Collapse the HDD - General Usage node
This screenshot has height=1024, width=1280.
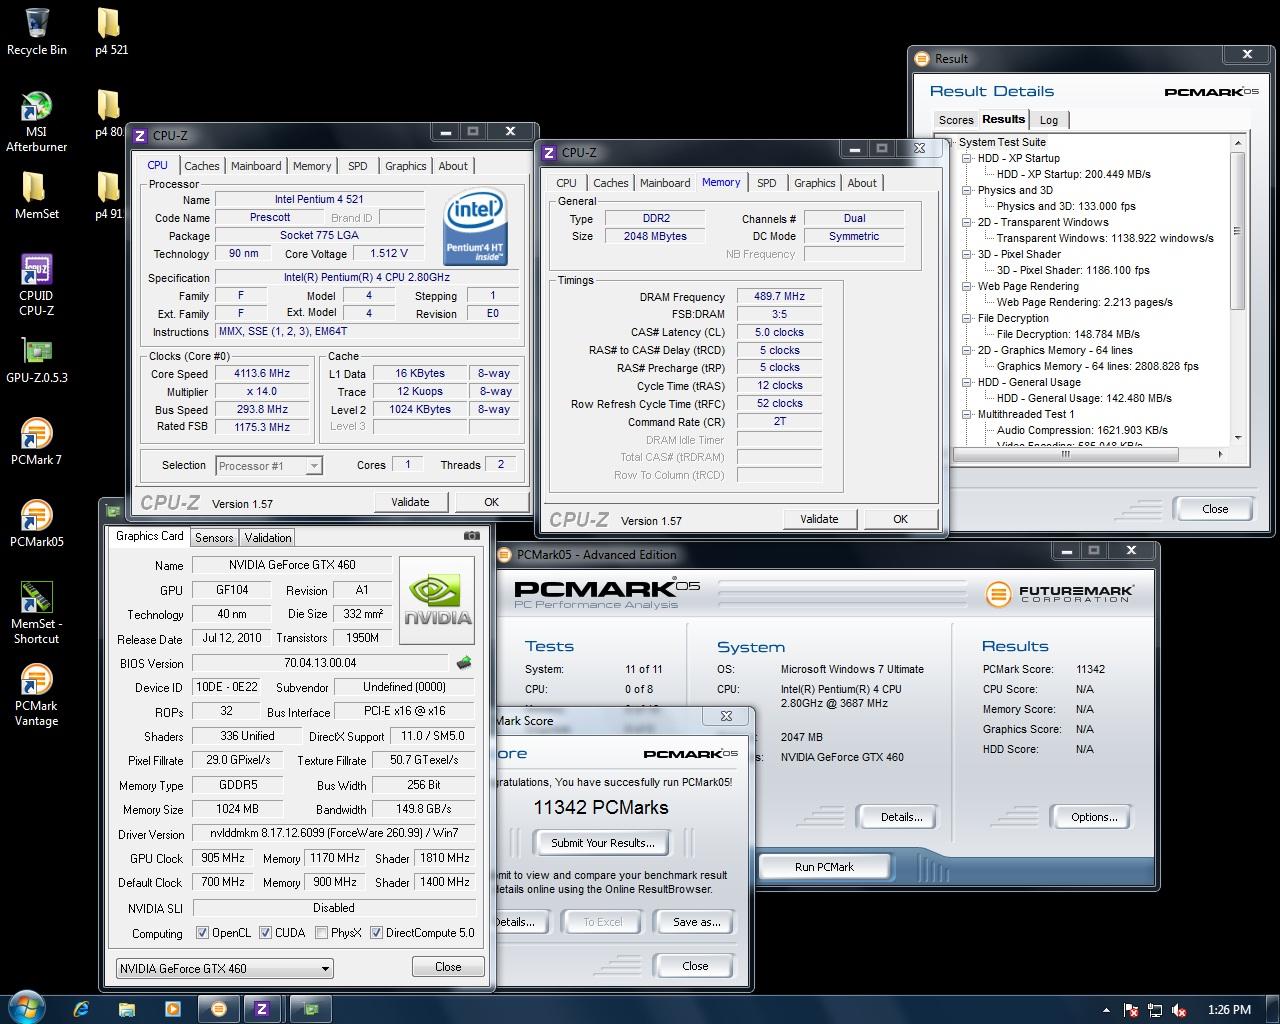(967, 382)
